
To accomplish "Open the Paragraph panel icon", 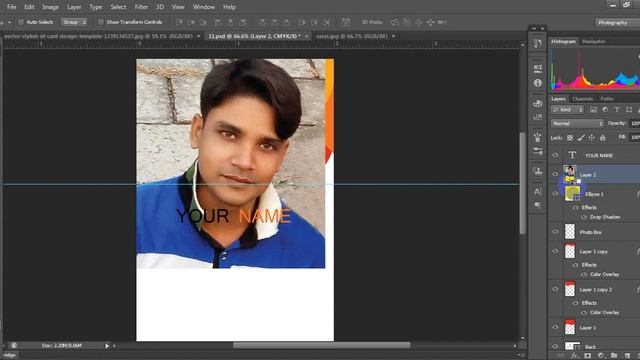I will coord(538,205).
